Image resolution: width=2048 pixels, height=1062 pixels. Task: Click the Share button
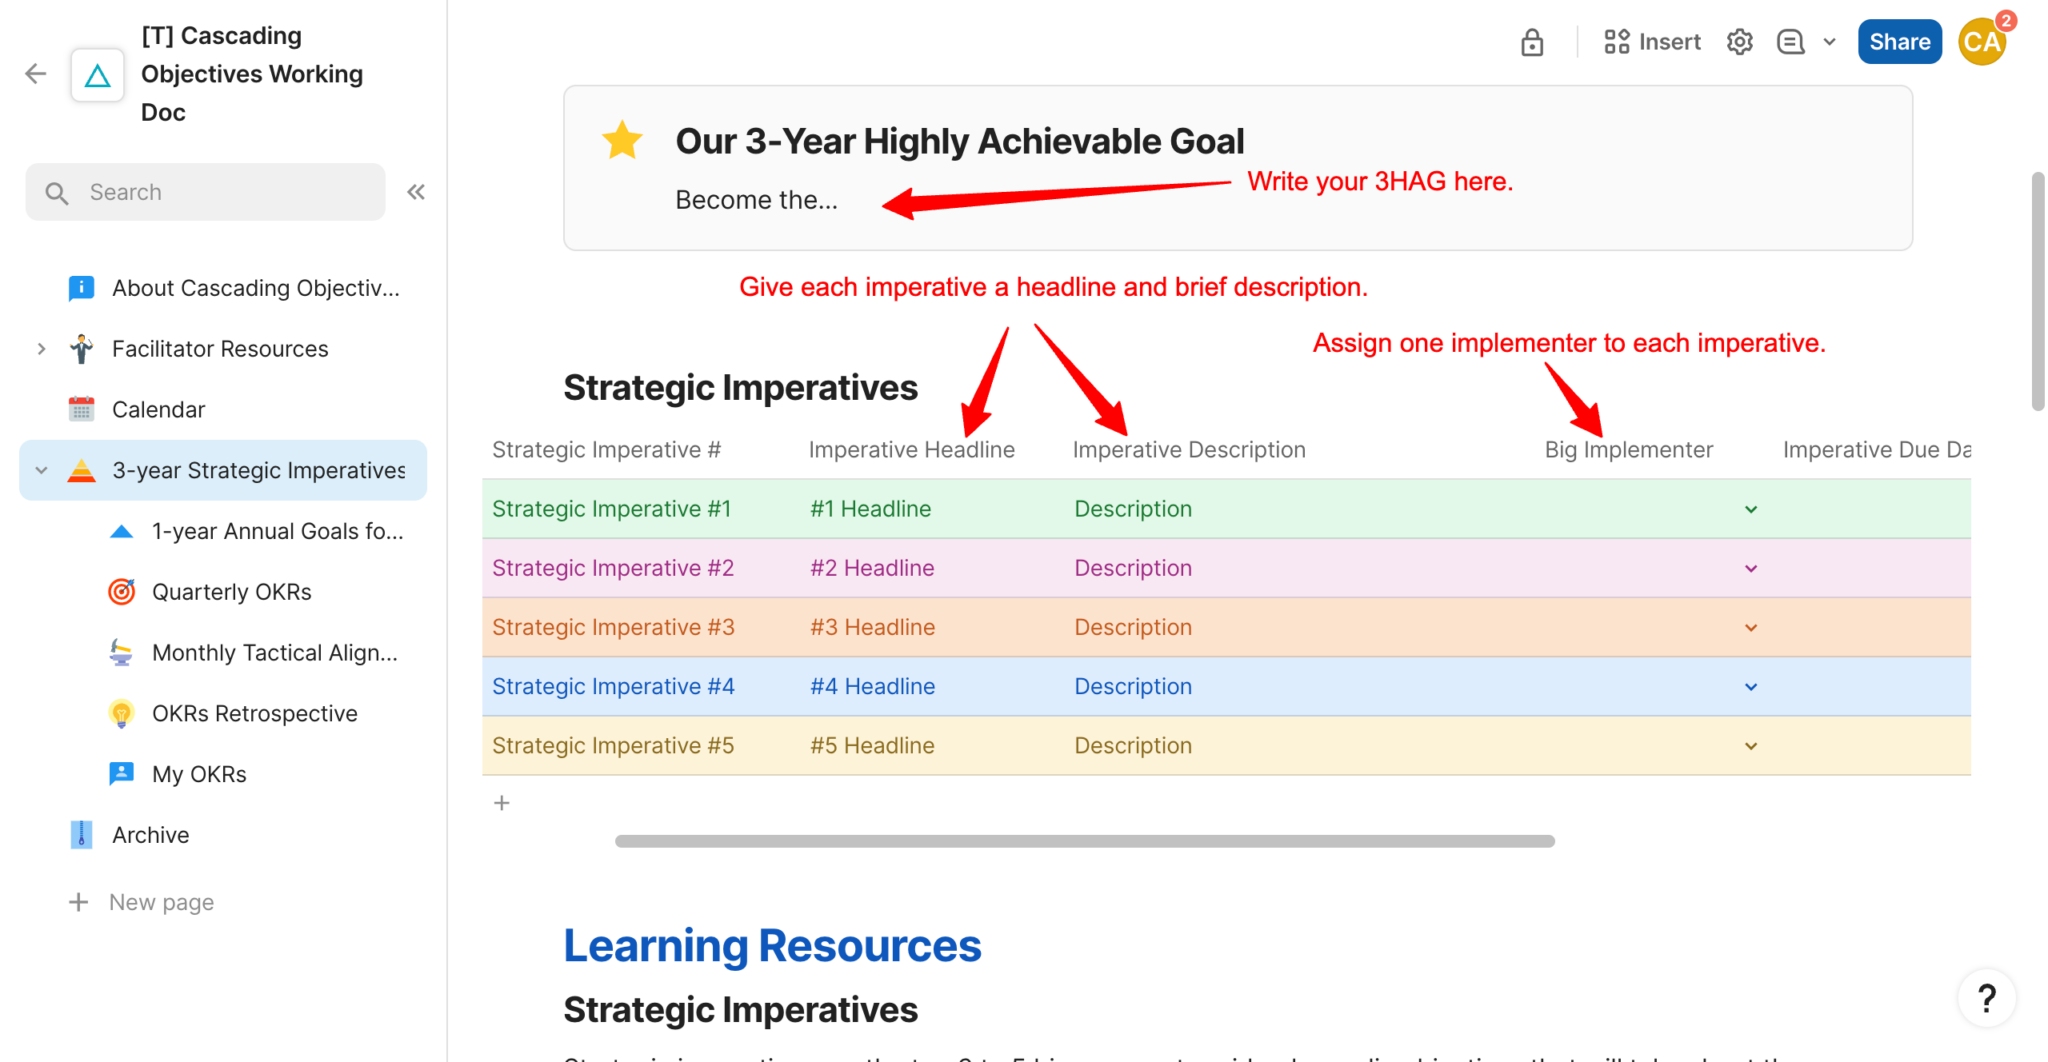pyautogui.click(x=1899, y=42)
